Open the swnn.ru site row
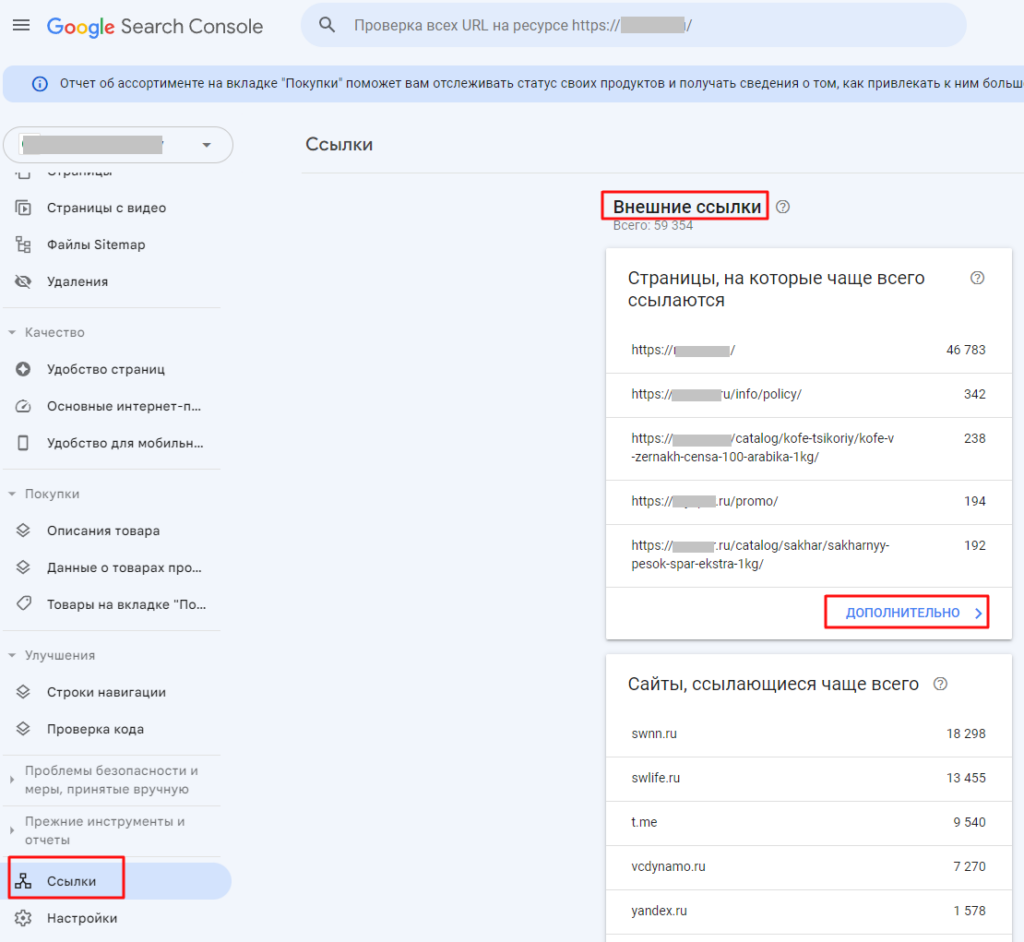1024x942 pixels. click(x=808, y=734)
